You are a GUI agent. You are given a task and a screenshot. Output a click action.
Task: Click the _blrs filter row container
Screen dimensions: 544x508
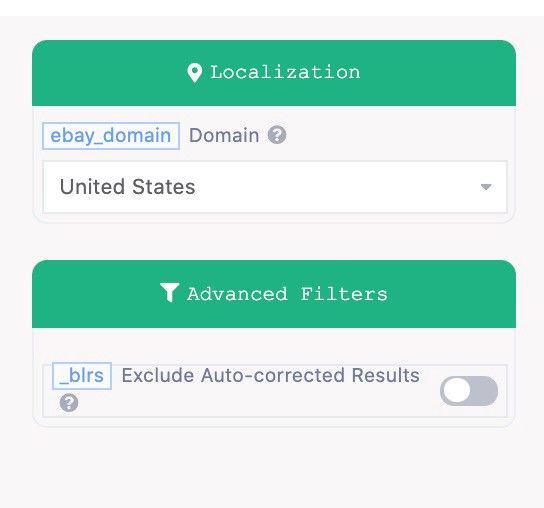coord(275,391)
